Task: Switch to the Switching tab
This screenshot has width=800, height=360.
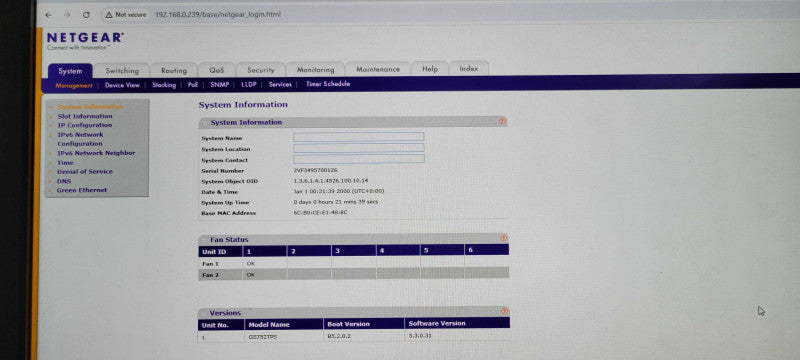Action: click(x=122, y=71)
